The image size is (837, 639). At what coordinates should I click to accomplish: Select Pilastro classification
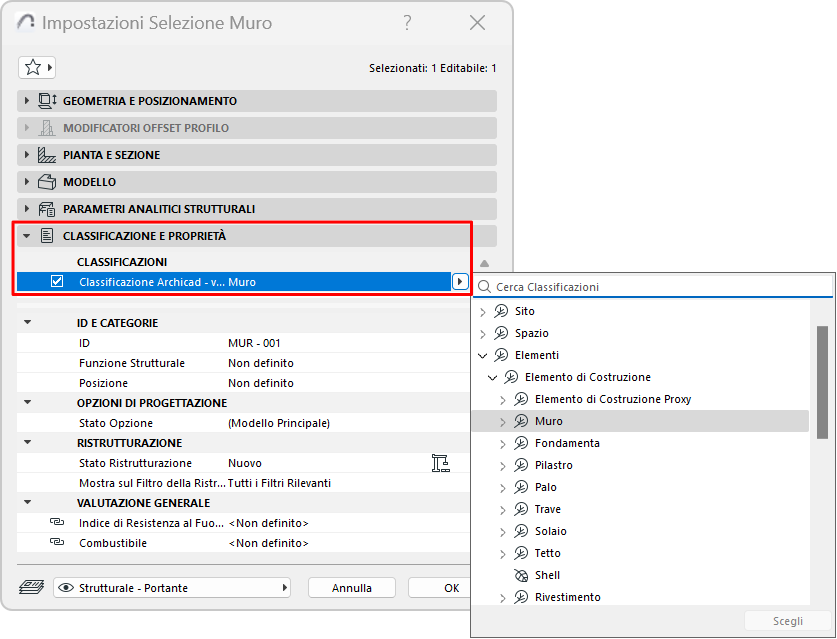tap(554, 465)
